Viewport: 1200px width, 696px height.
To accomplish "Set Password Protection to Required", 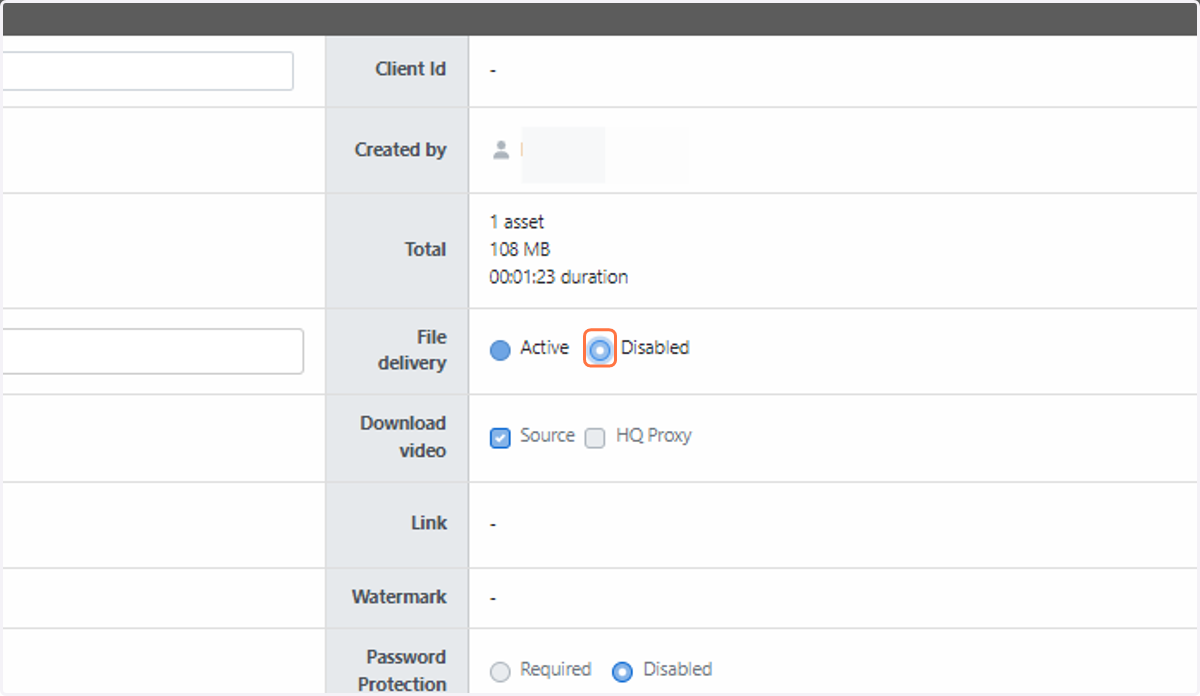I will pos(500,672).
